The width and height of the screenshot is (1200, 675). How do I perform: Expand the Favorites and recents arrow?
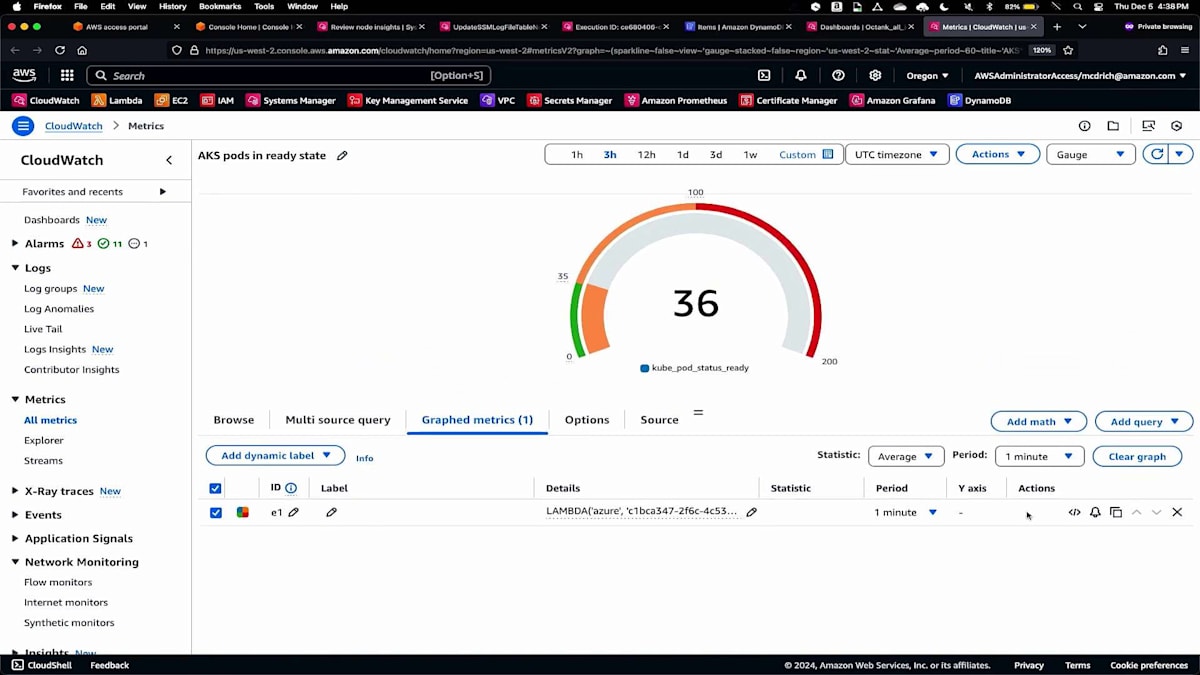click(x=162, y=191)
